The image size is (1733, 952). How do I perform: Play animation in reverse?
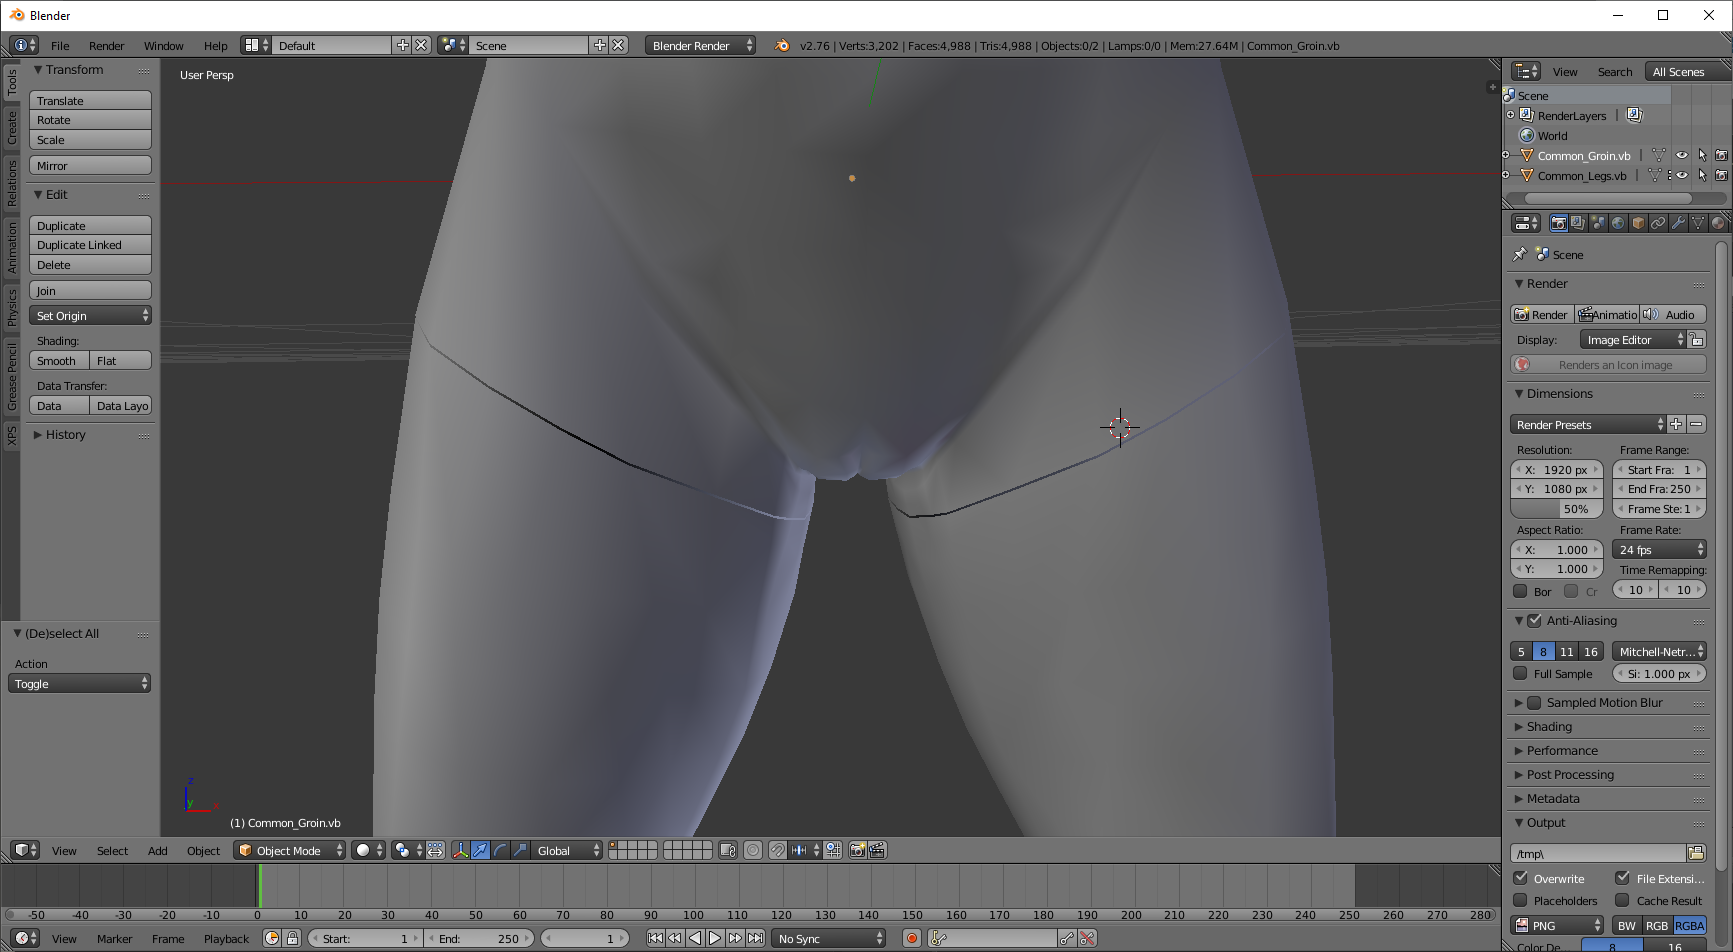[x=695, y=938]
